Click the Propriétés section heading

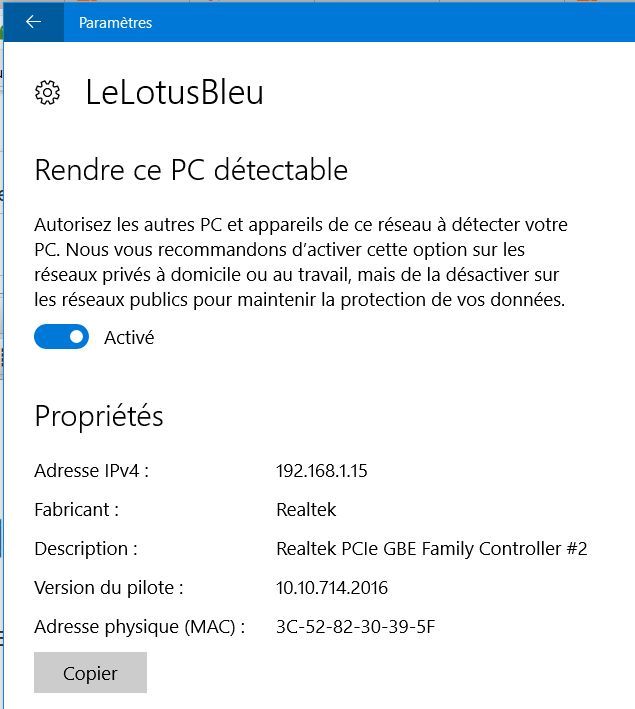(x=99, y=416)
